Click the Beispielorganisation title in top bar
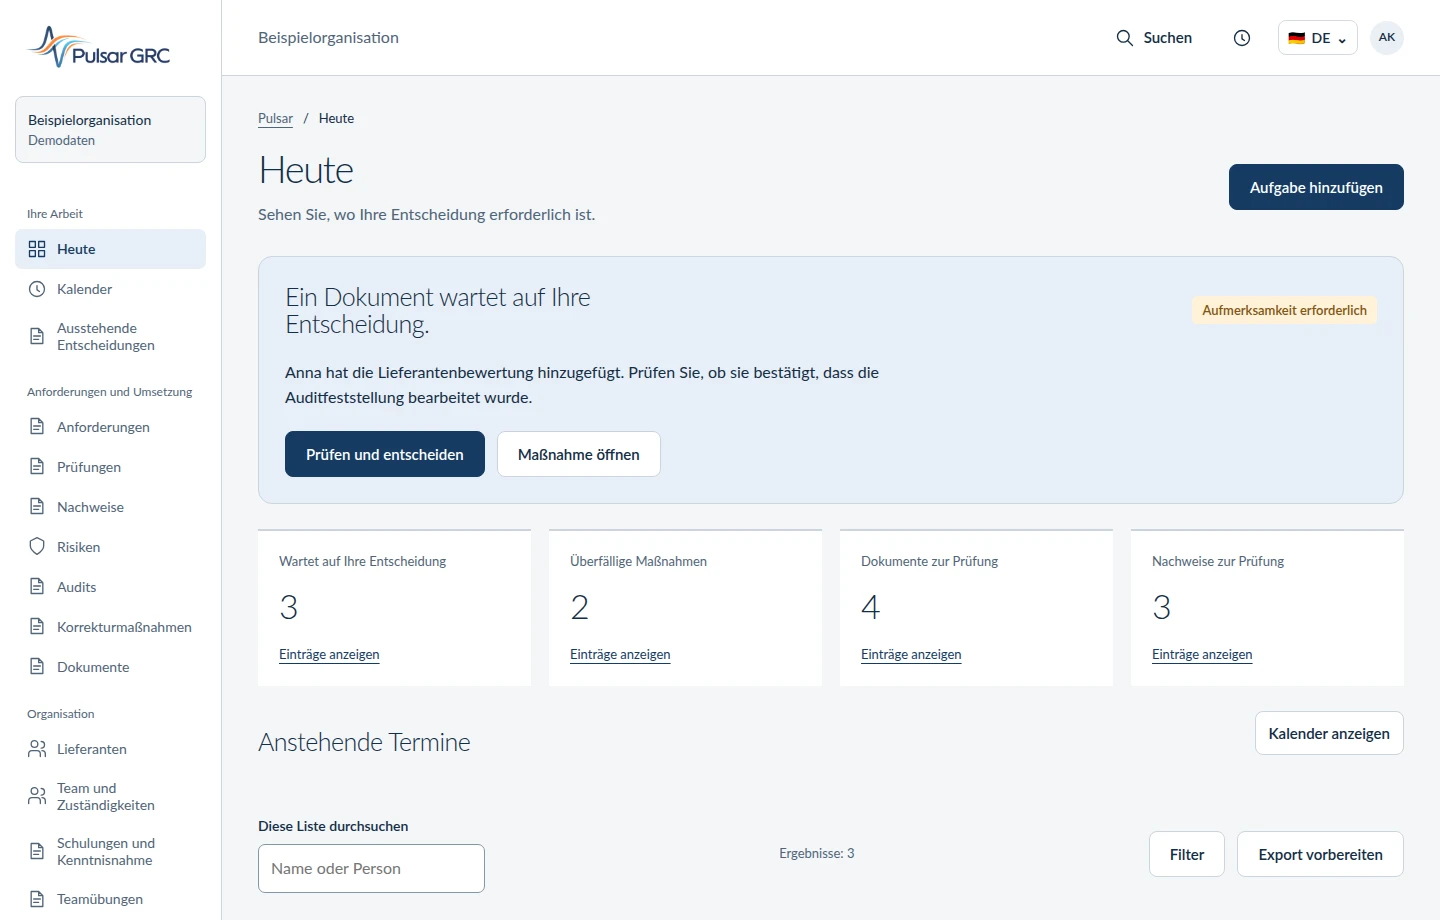Image resolution: width=1440 pixels, height=920 pixels. click(x=328, y=38)
